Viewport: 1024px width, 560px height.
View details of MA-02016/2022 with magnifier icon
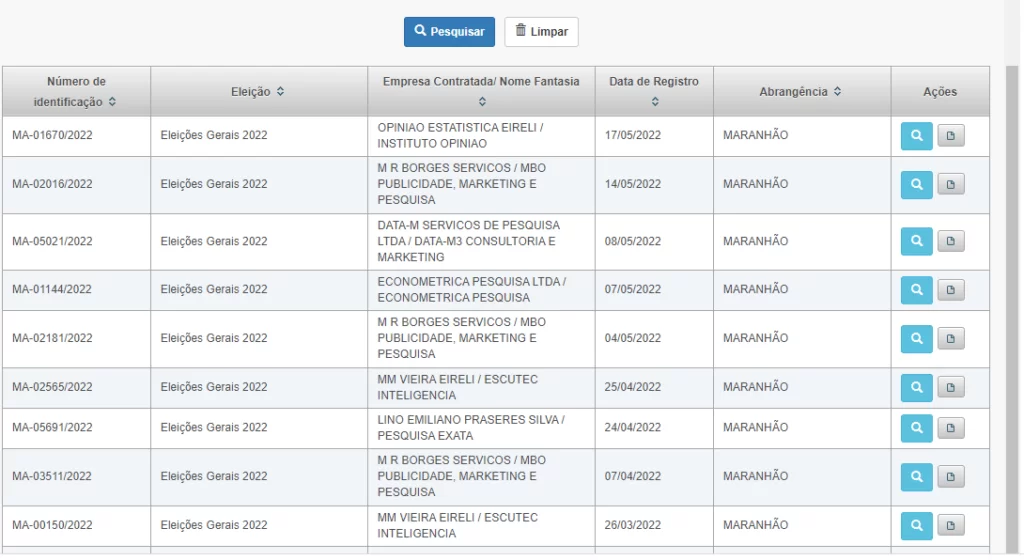click(916, 185)
